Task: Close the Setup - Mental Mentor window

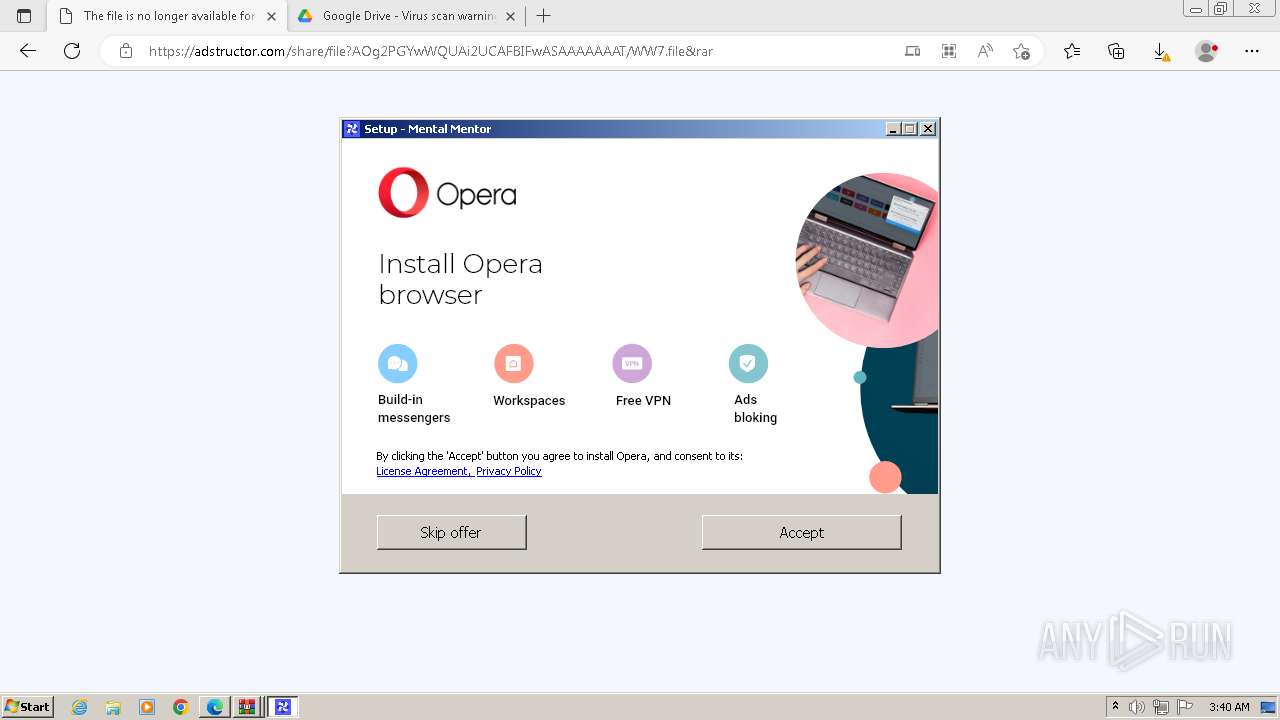Action: point(928,129)
